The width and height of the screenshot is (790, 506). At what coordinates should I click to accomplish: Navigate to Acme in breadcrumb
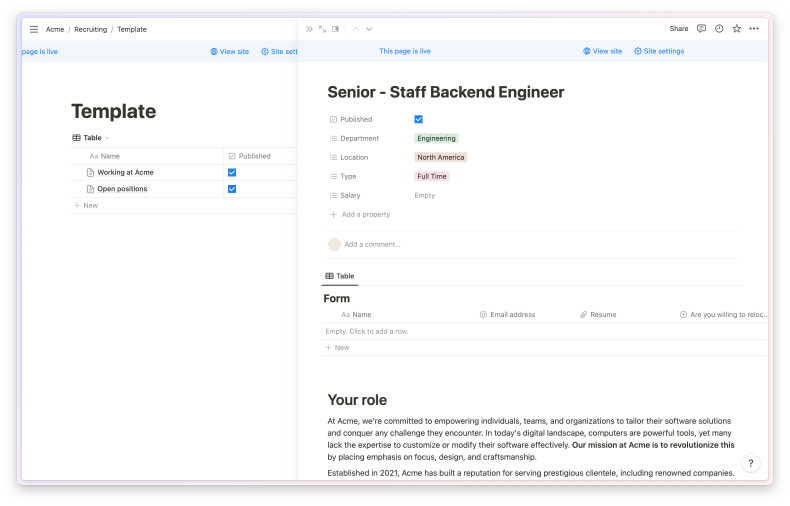coord(55,29)
